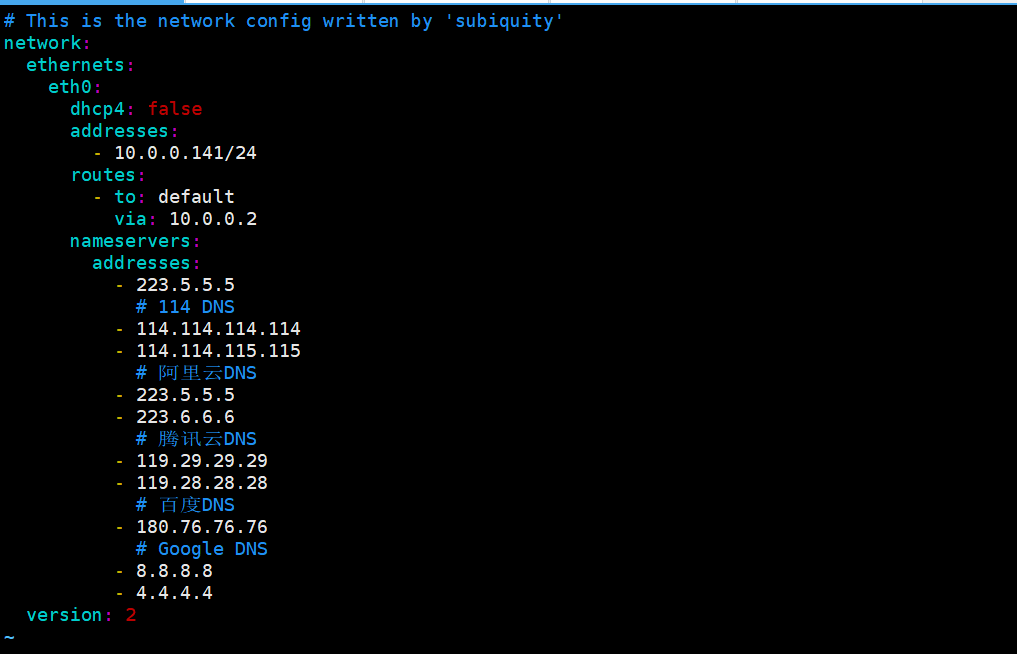Click DNS entry 114.114.115.115

tap(218, 351)
